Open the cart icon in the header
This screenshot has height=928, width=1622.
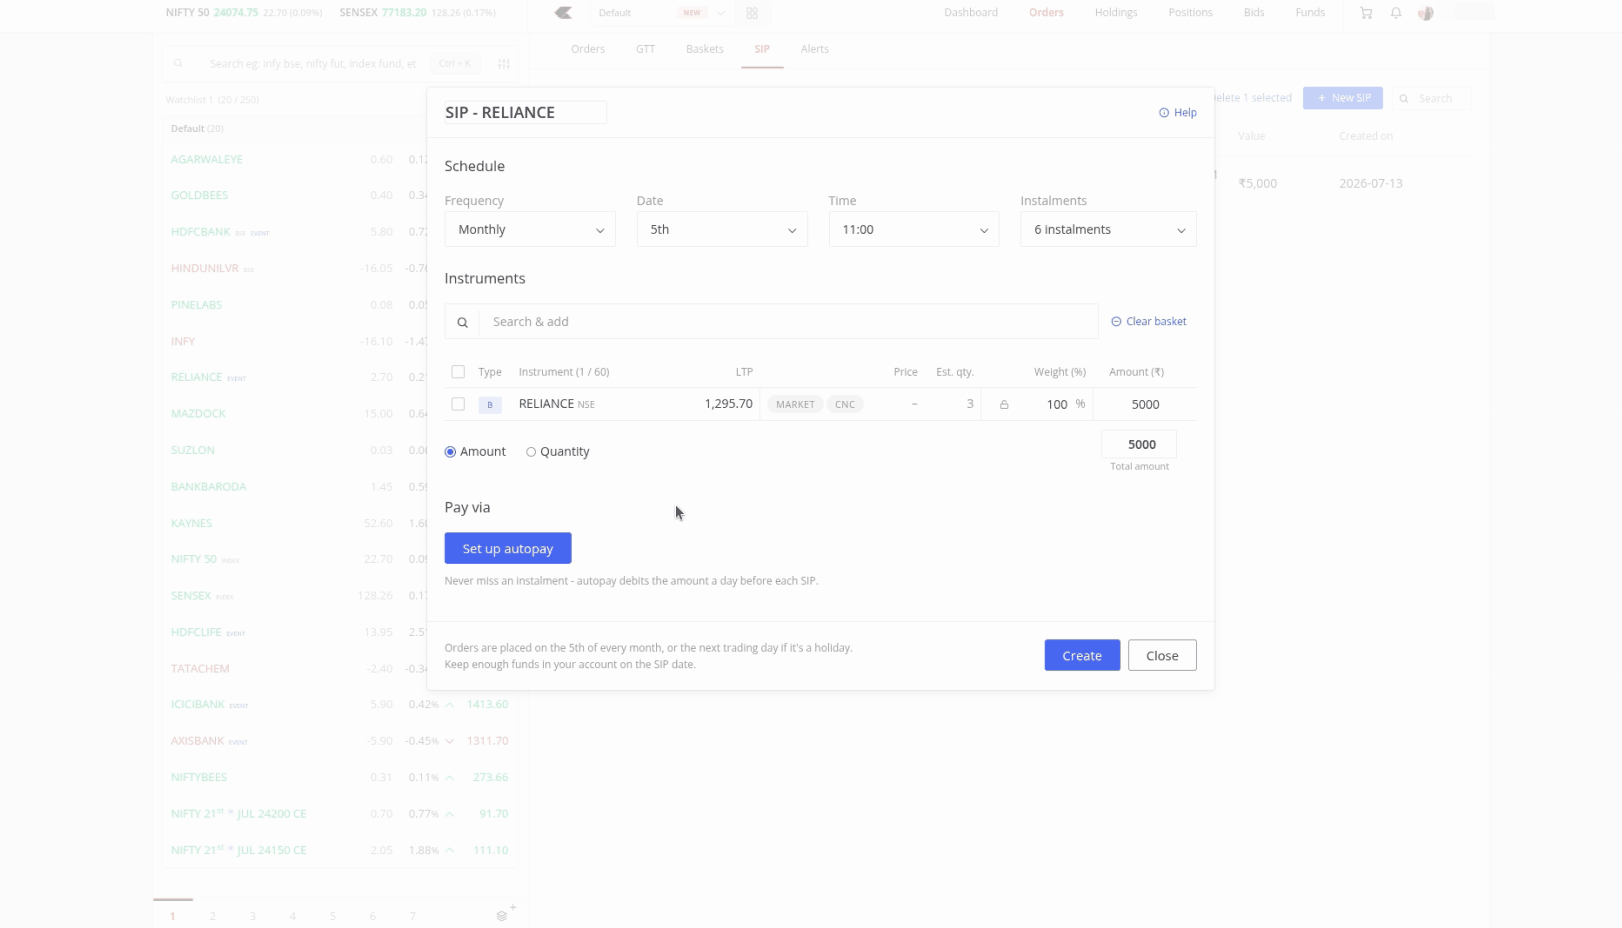tap(1366, 13)
